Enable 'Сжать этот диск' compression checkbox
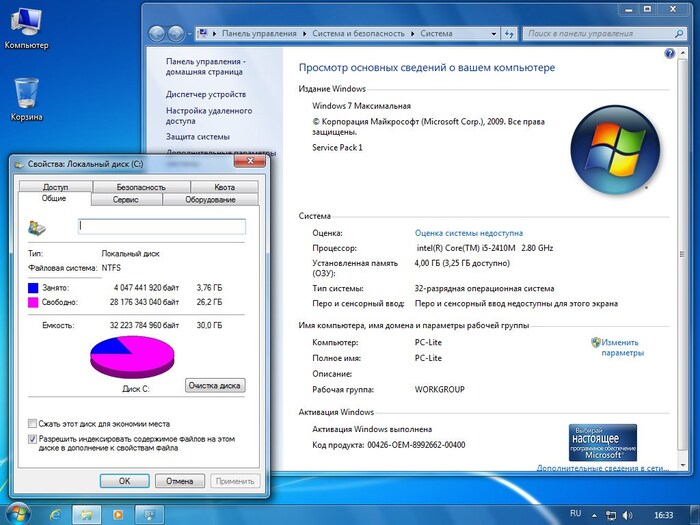The height and width of the screenshot is (525, 700). [33, 423]
